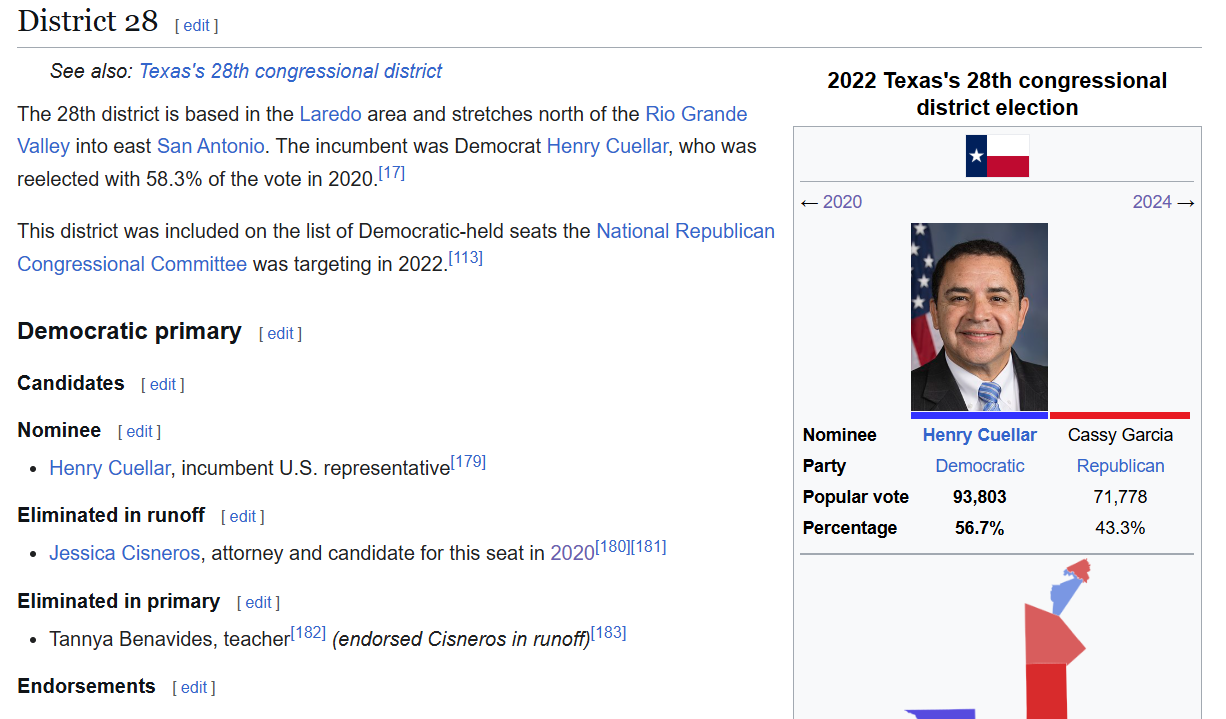Open the district results map image
The width and height of the screenshot is (1226, 719).
[997, 640]
